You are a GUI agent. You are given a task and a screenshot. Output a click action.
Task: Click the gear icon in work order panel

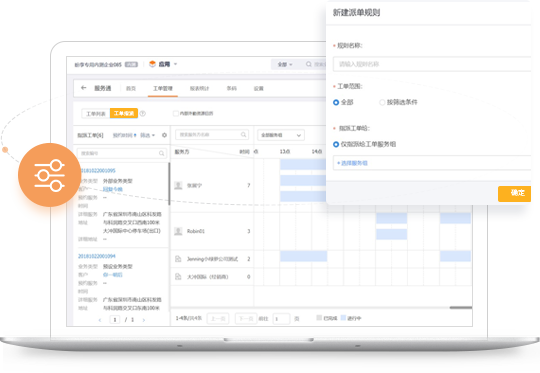click(164, 135)
